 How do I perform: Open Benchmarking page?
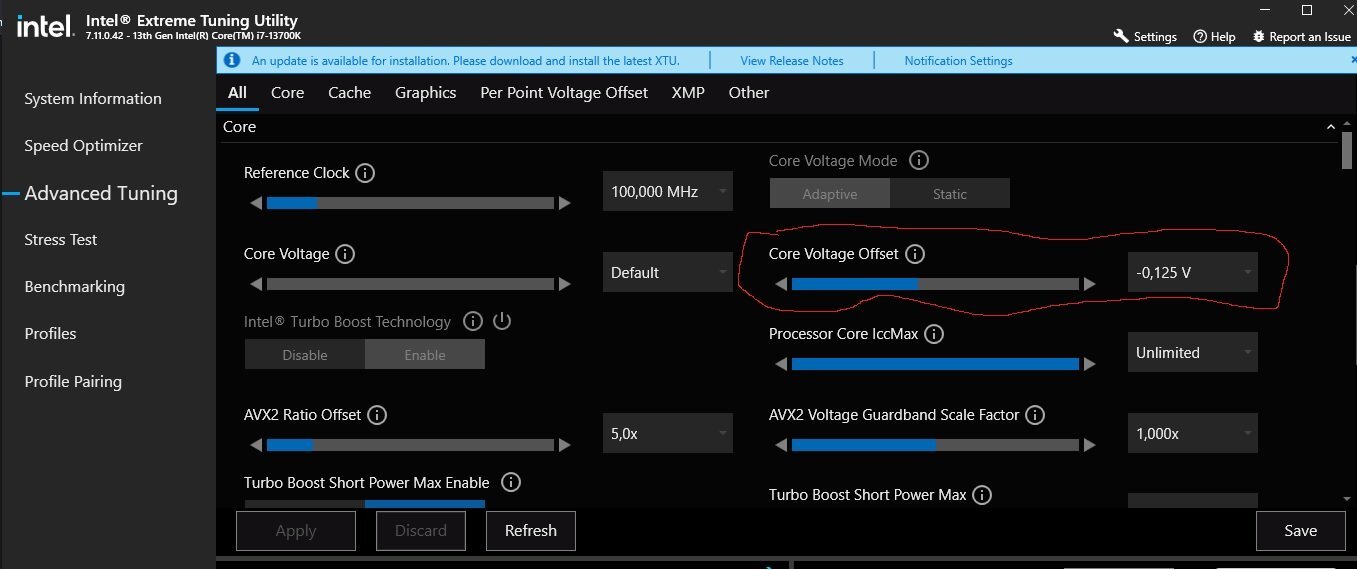[x=75, y=287]
